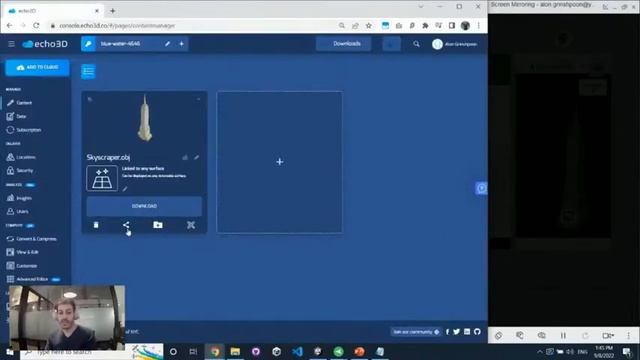The width and height of the screenshot is (640, 360).
Task: Edit the blue-water-4646 project name
Action: coord(167,44)
